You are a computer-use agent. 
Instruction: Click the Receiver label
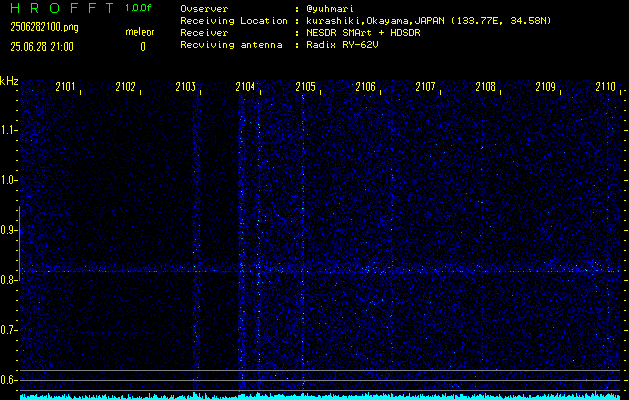click(204, 33)
